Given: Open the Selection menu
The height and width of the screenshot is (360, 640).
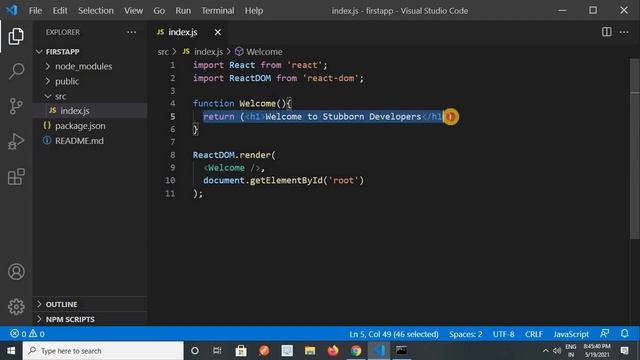Looking at the screenshot, I should coord(96,11).
